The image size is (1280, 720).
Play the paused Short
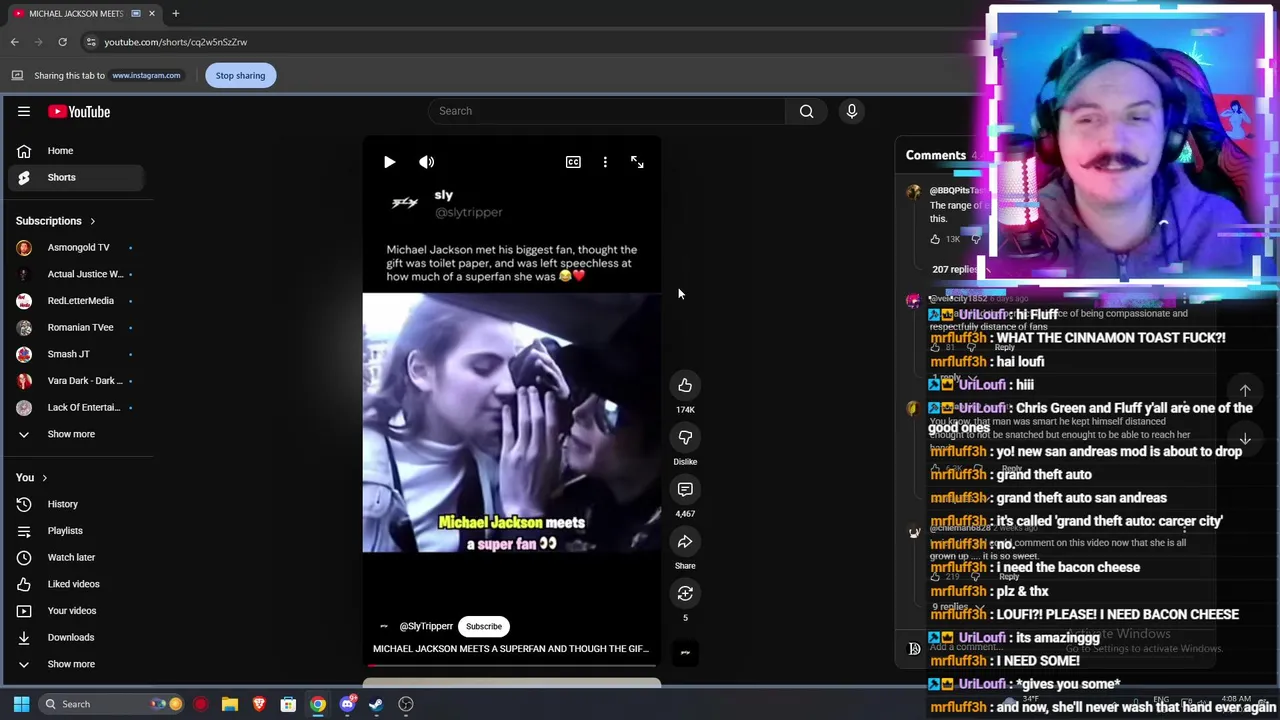tap(389, 162)
